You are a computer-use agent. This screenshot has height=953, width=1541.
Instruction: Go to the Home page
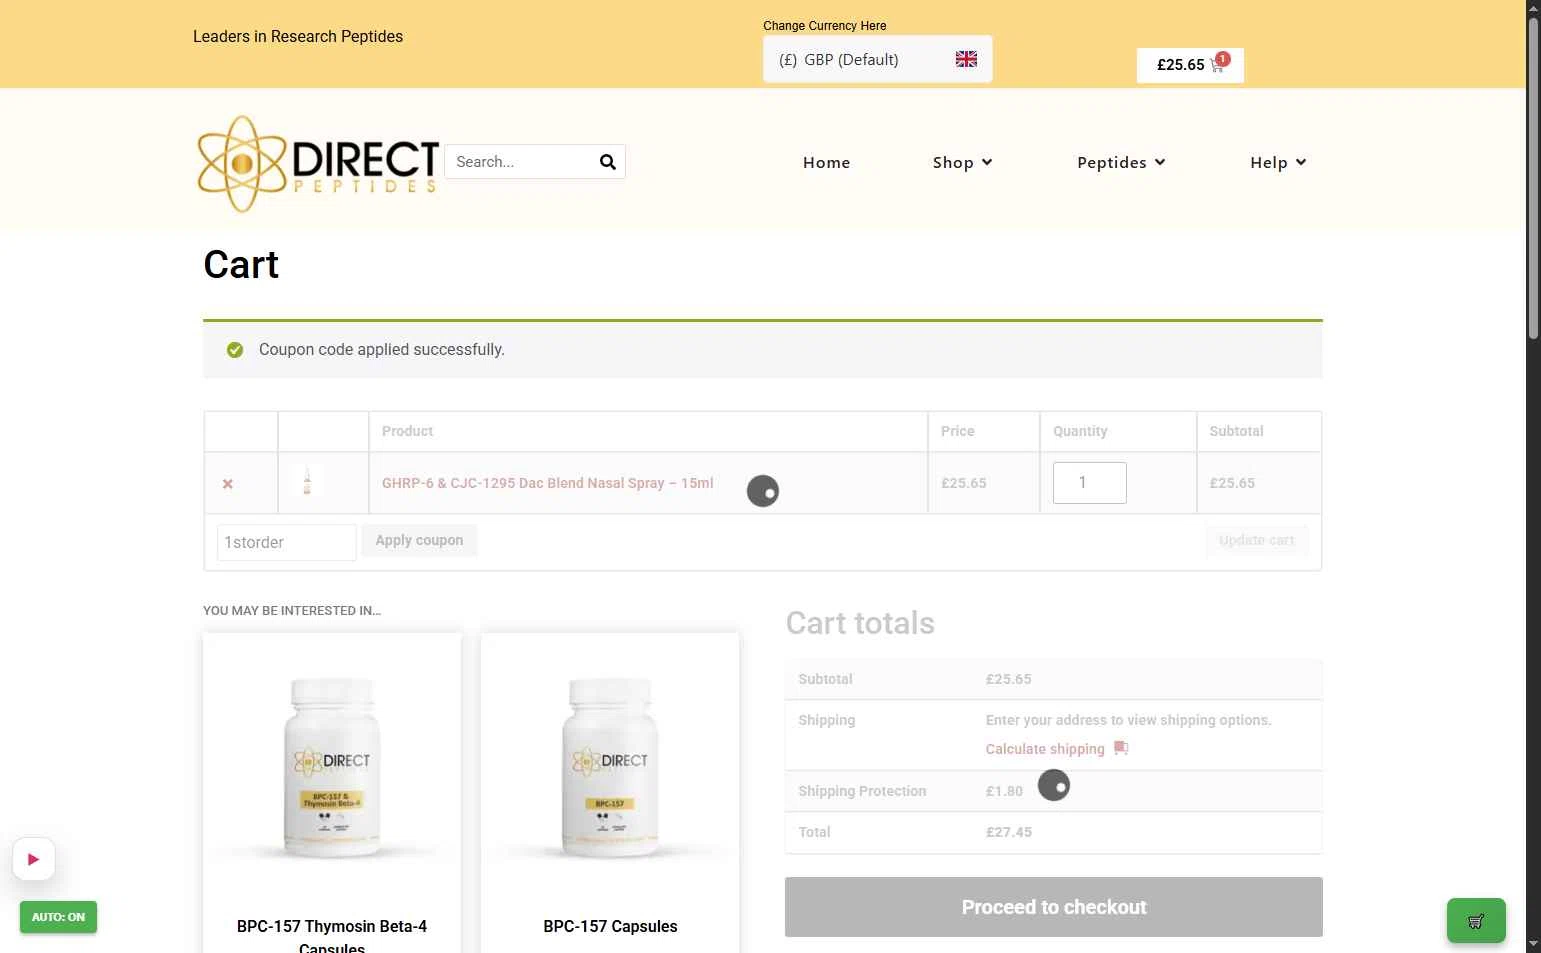(826, 162)
